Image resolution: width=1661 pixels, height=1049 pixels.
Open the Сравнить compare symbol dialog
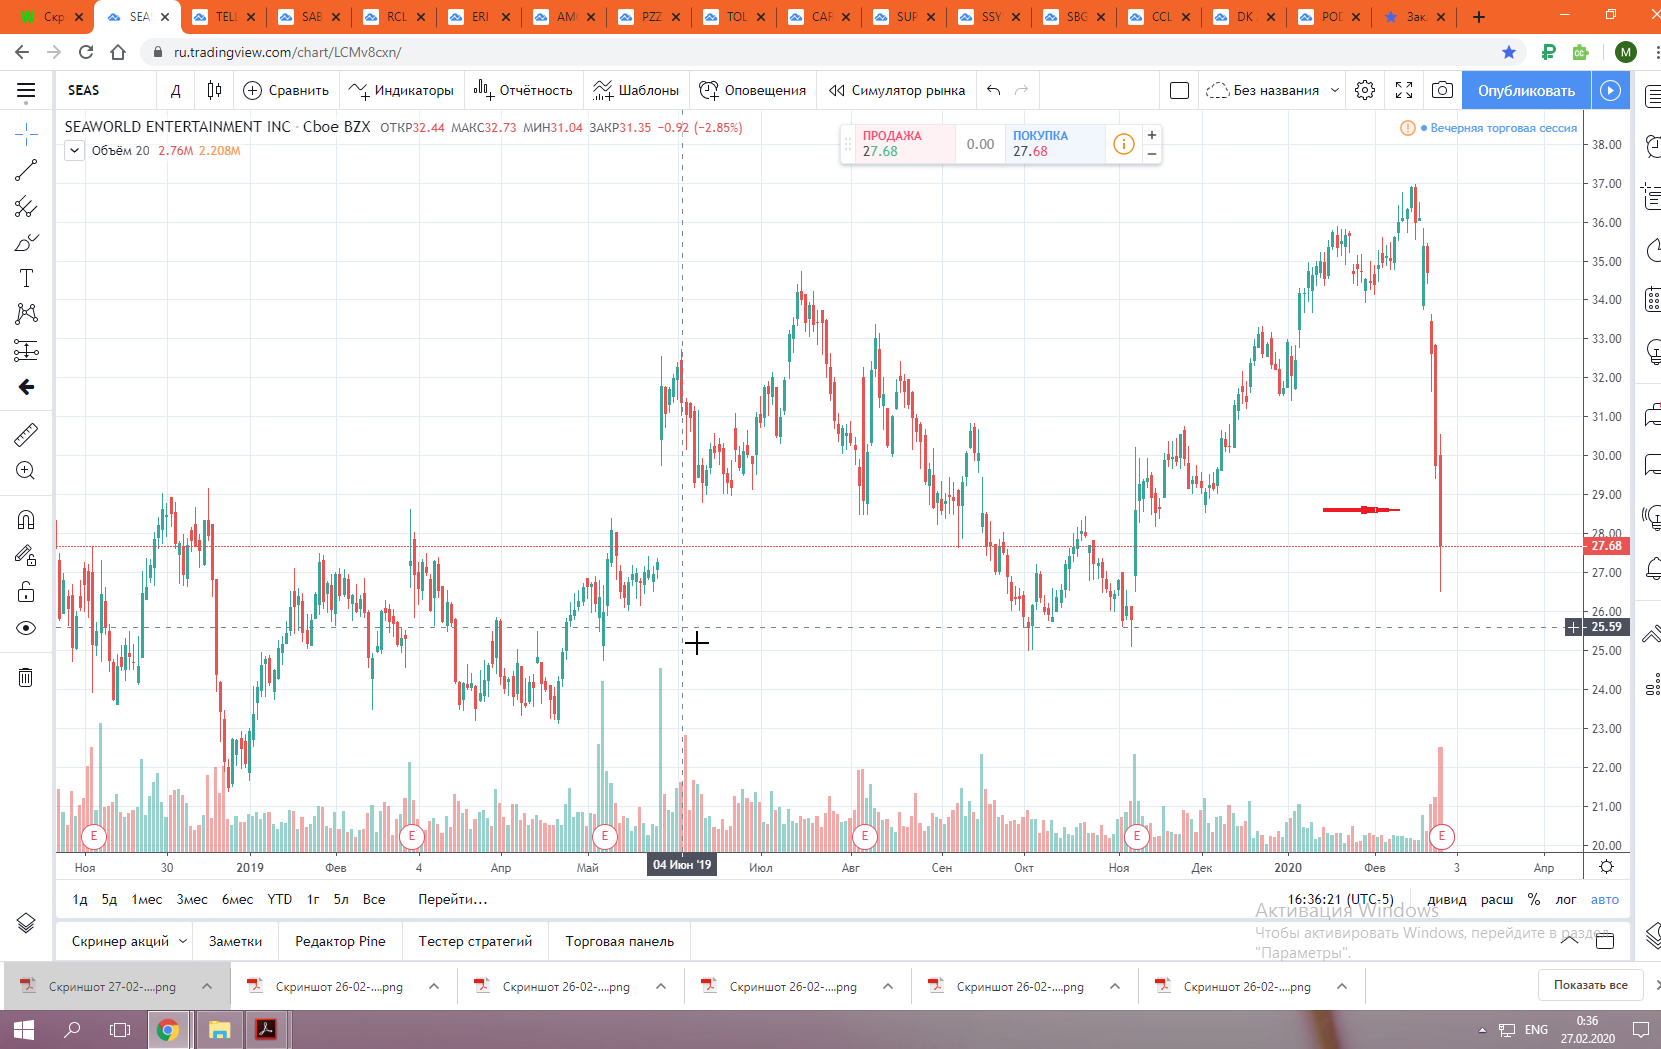coord(286,90)
